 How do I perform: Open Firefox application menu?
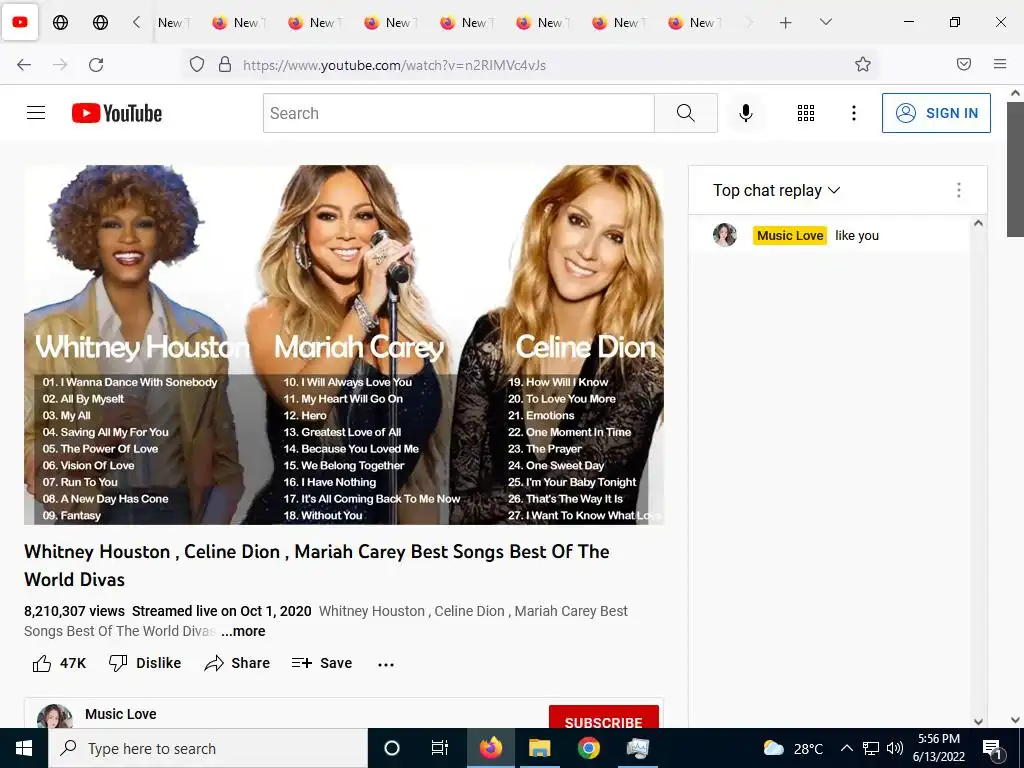[x=1000, y=64]
